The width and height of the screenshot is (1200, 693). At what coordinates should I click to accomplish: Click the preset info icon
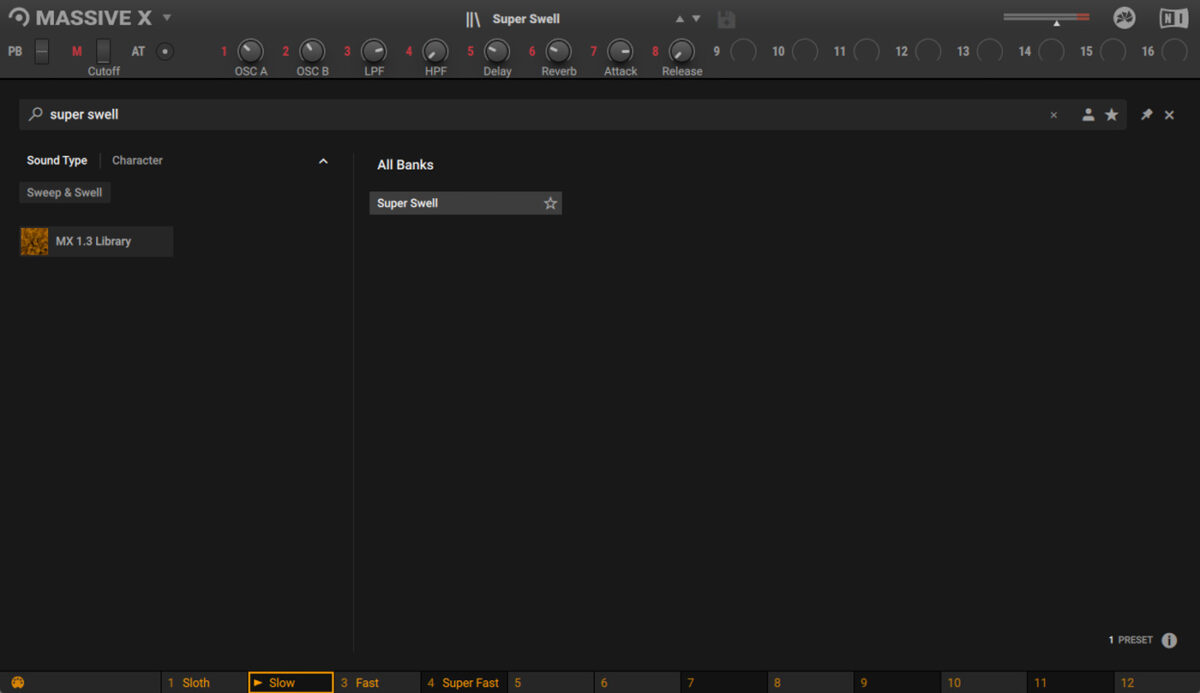[x=1169, y=640]
